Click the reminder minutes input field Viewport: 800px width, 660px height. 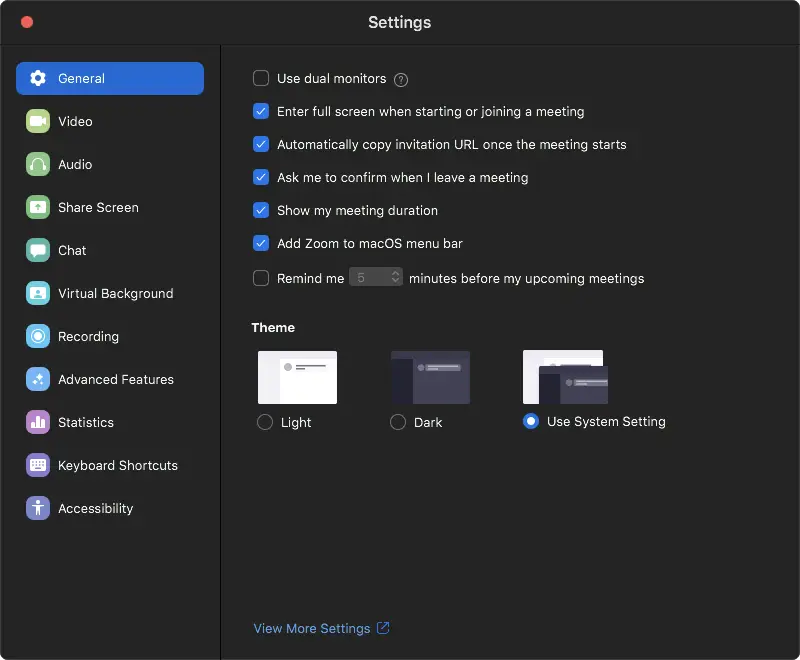[372, 276]
